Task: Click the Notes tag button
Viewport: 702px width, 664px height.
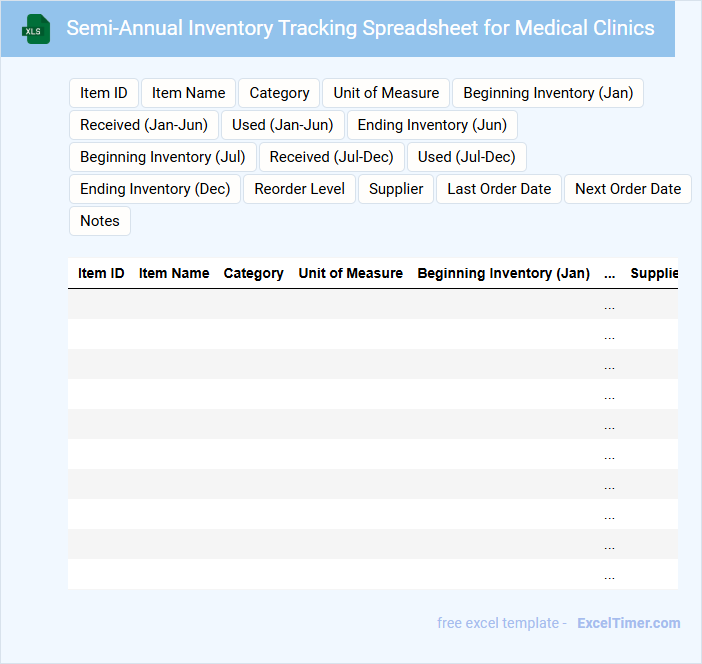Action: pyautogui.click(x=100, y=221)
